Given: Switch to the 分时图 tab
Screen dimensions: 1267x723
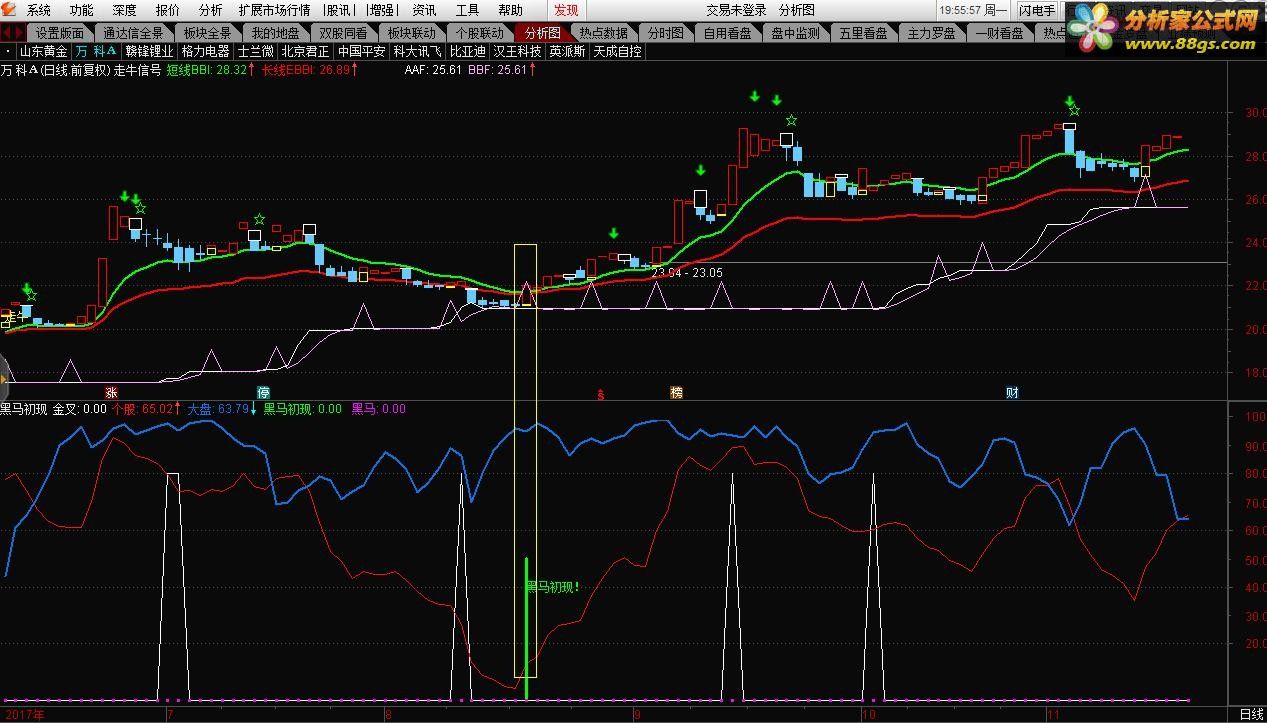Looking at the screenshot, I should tap(665, 33).
